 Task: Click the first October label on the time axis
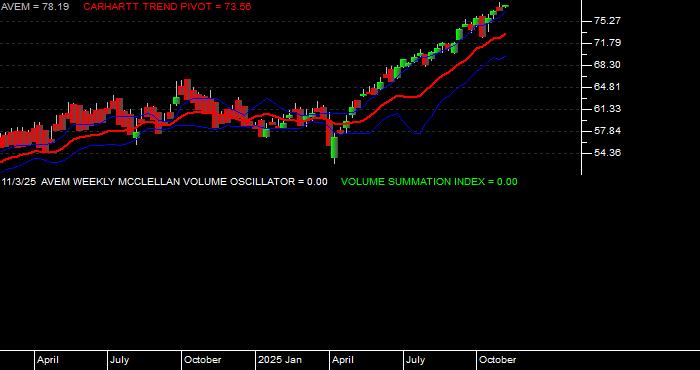(203, 360)
